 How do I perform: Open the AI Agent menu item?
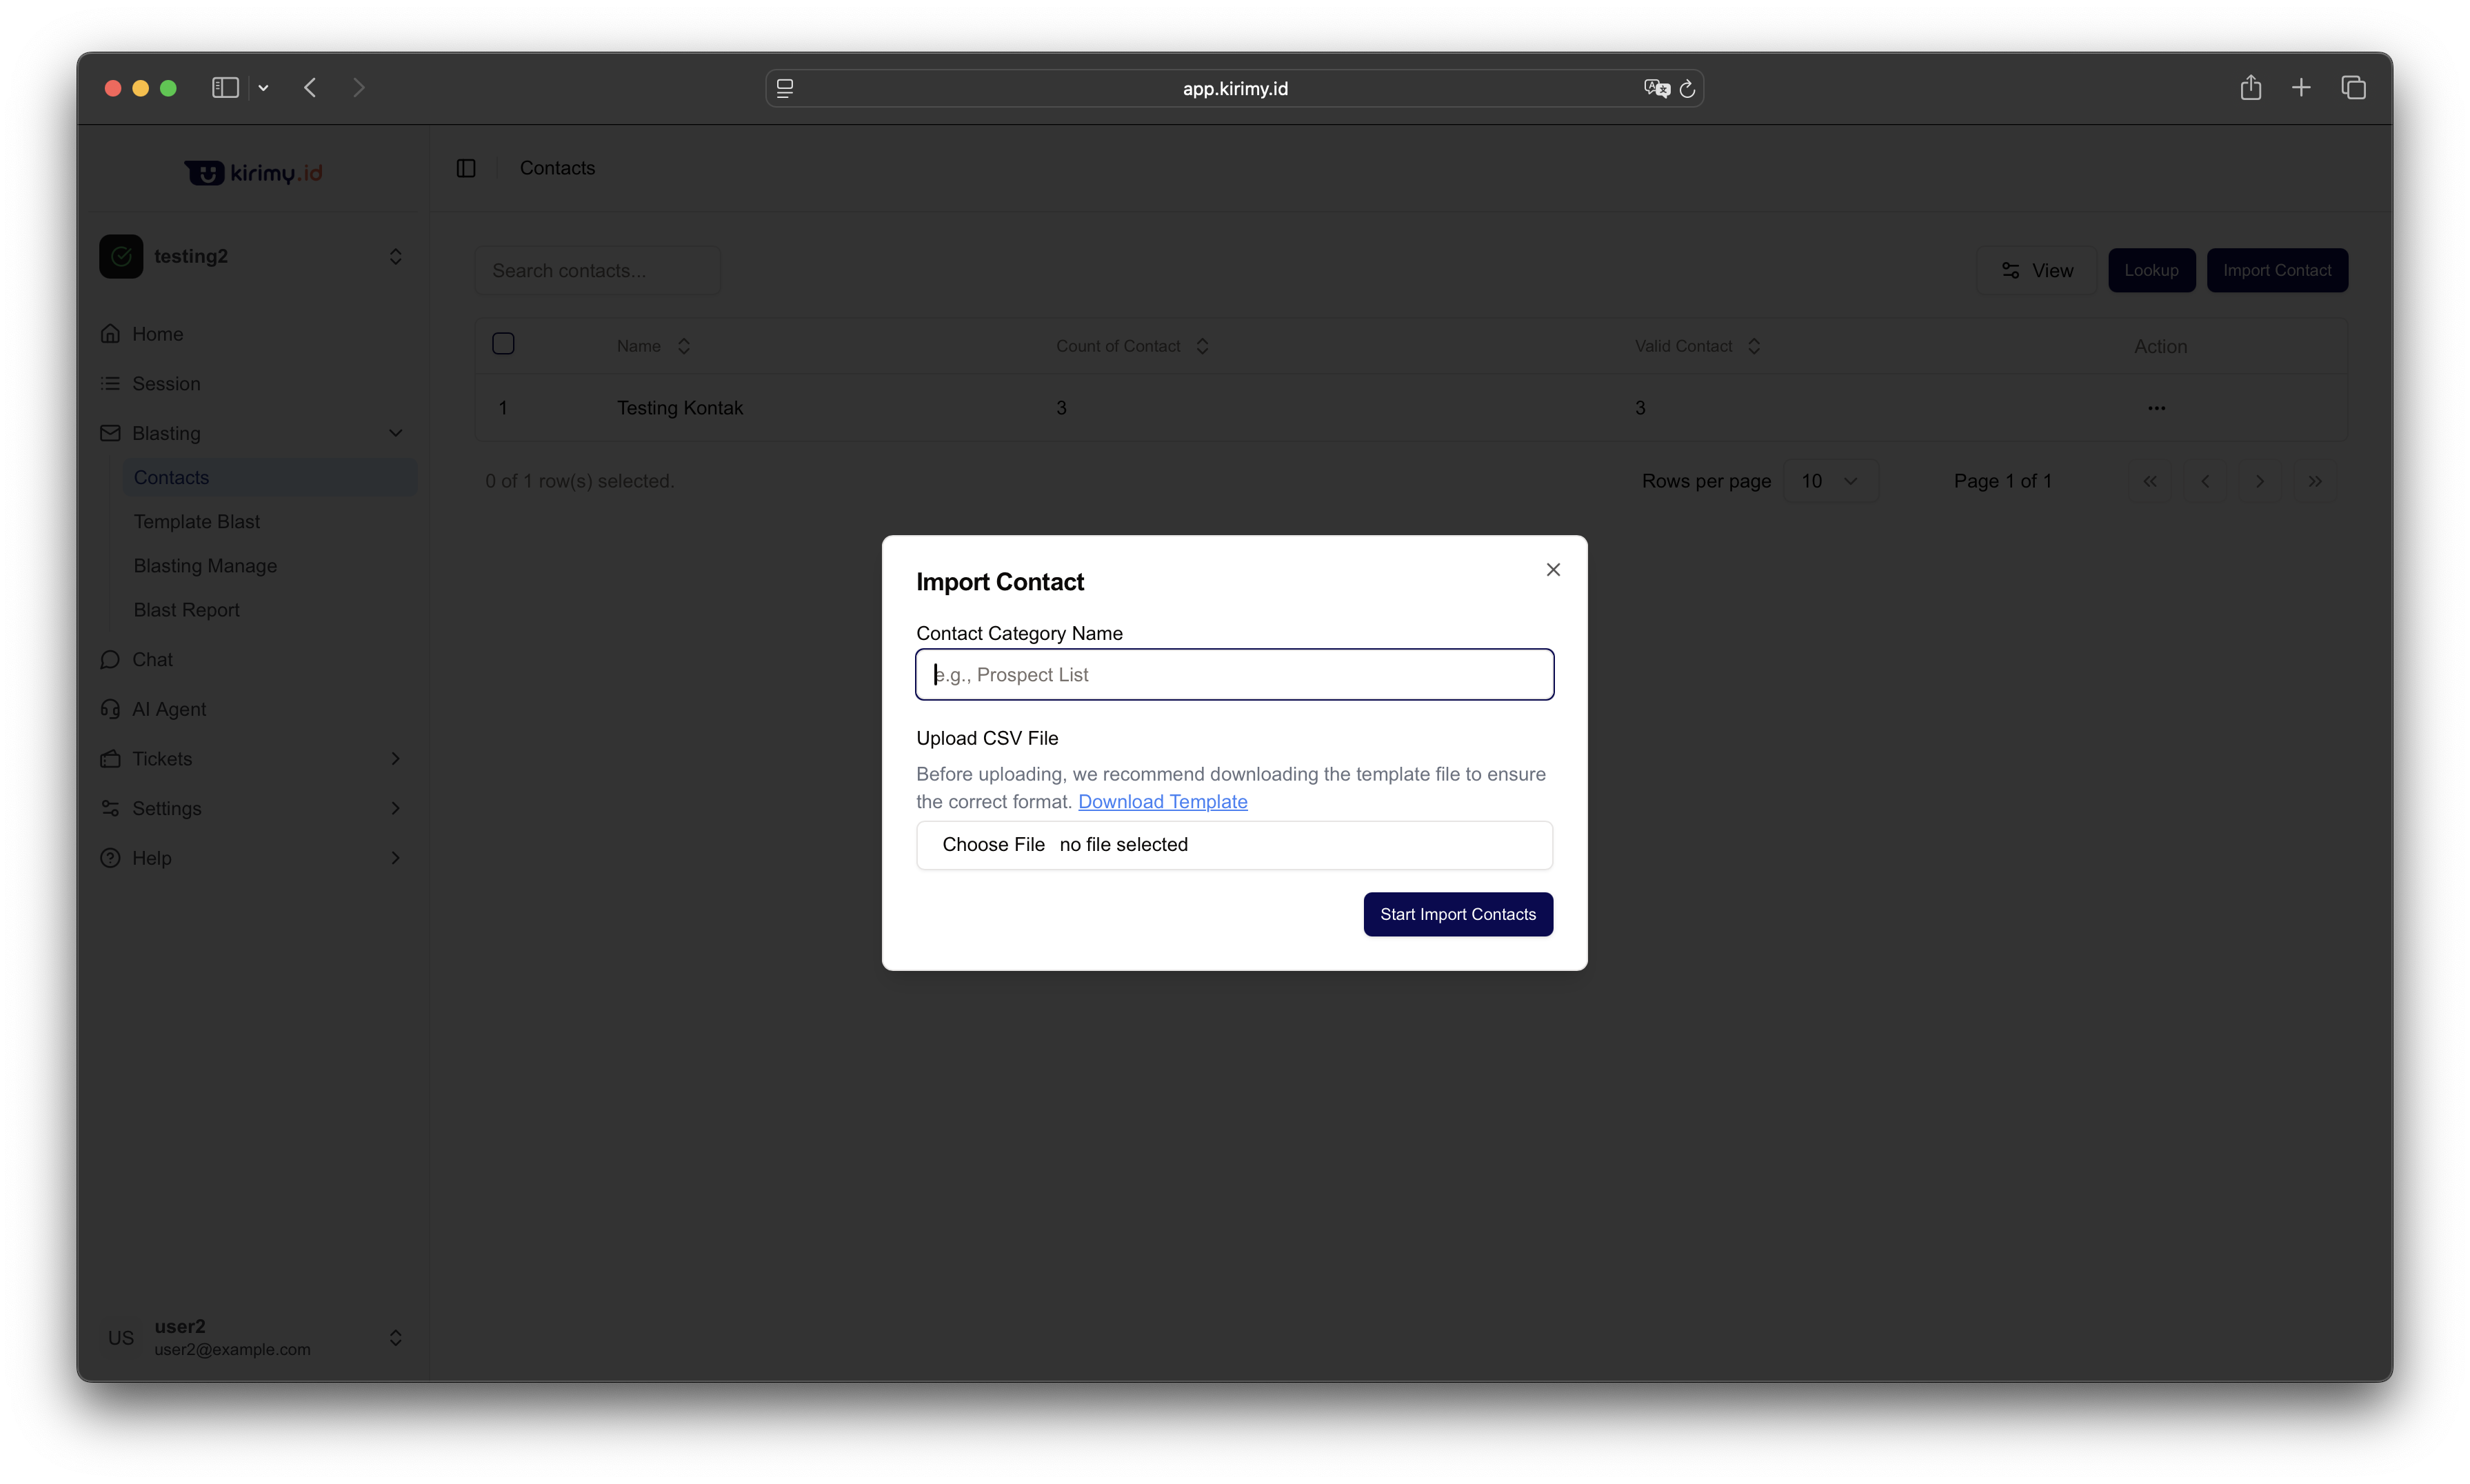(169, 709)
